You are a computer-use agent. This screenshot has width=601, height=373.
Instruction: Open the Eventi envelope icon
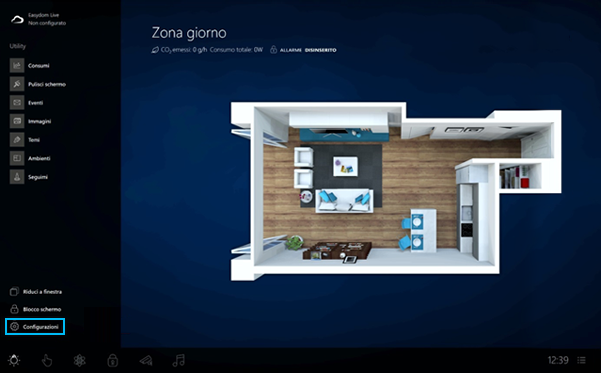pos(17,103)
